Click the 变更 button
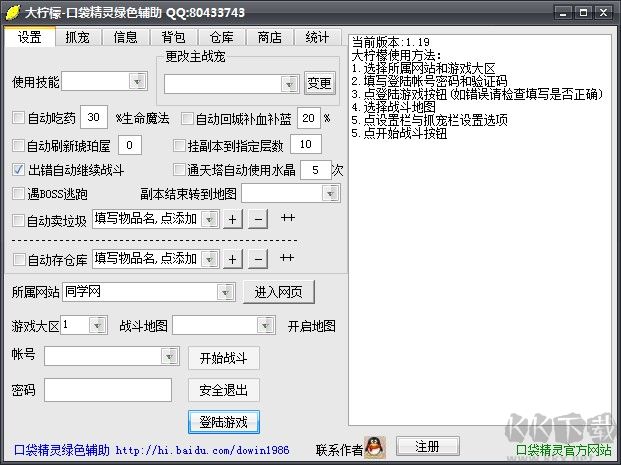621x465 pixels. pyautogui.click(x=320, y=83)
